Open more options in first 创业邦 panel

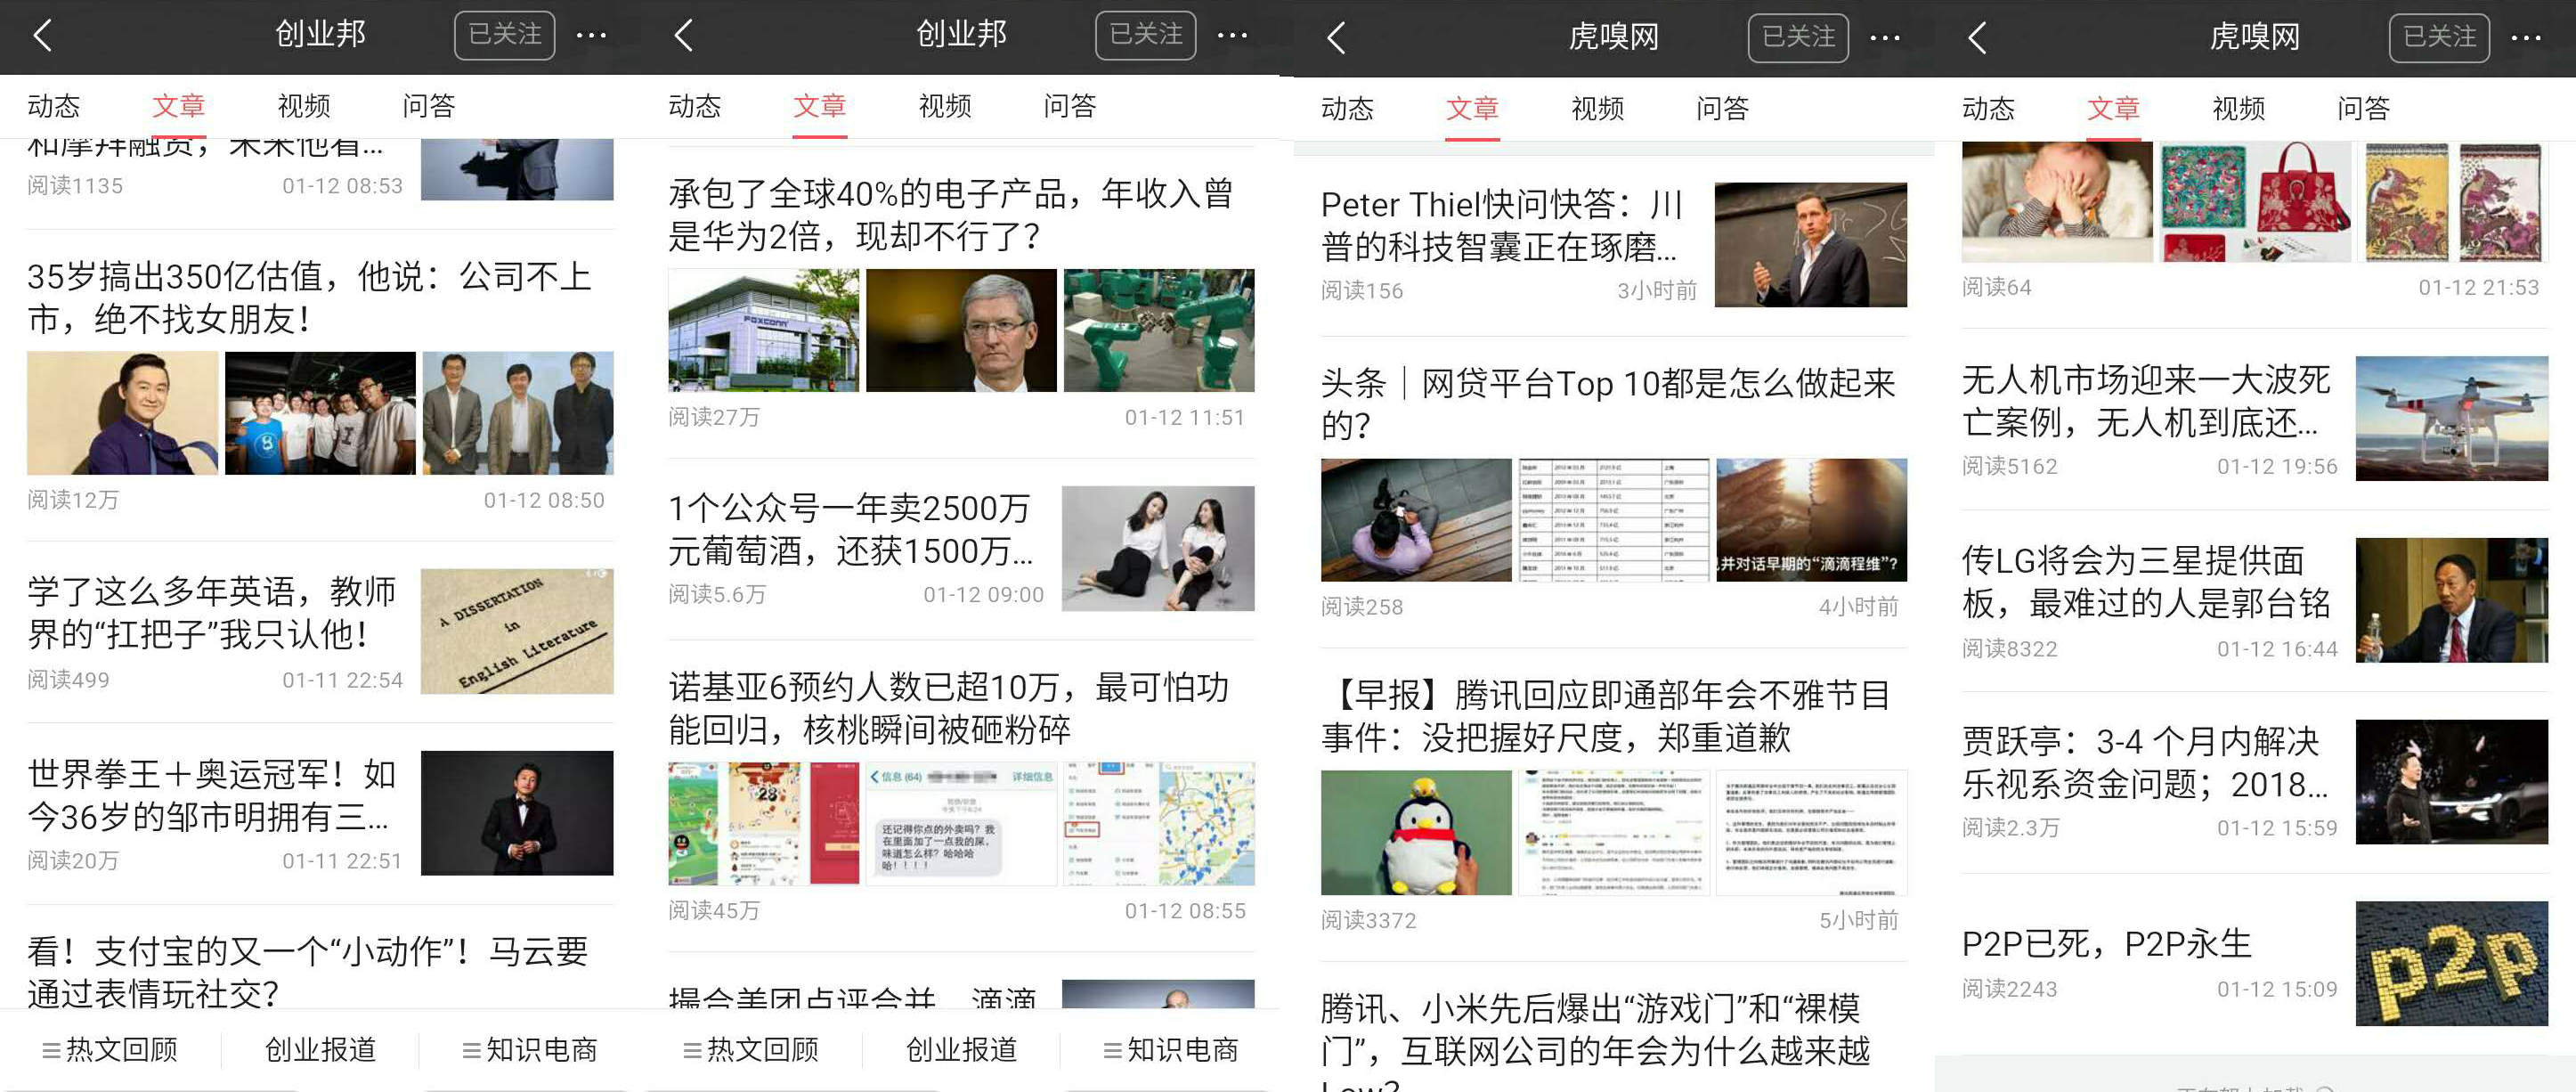click(x=592, y=36)
